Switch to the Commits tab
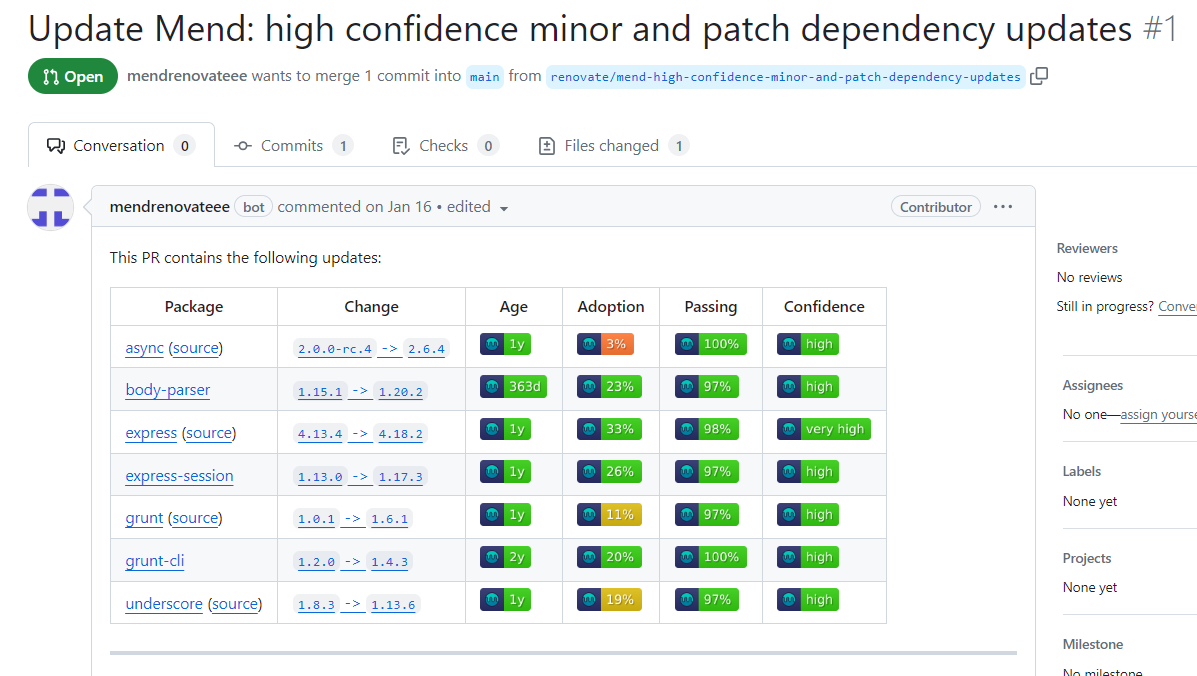 click(292, 146)
